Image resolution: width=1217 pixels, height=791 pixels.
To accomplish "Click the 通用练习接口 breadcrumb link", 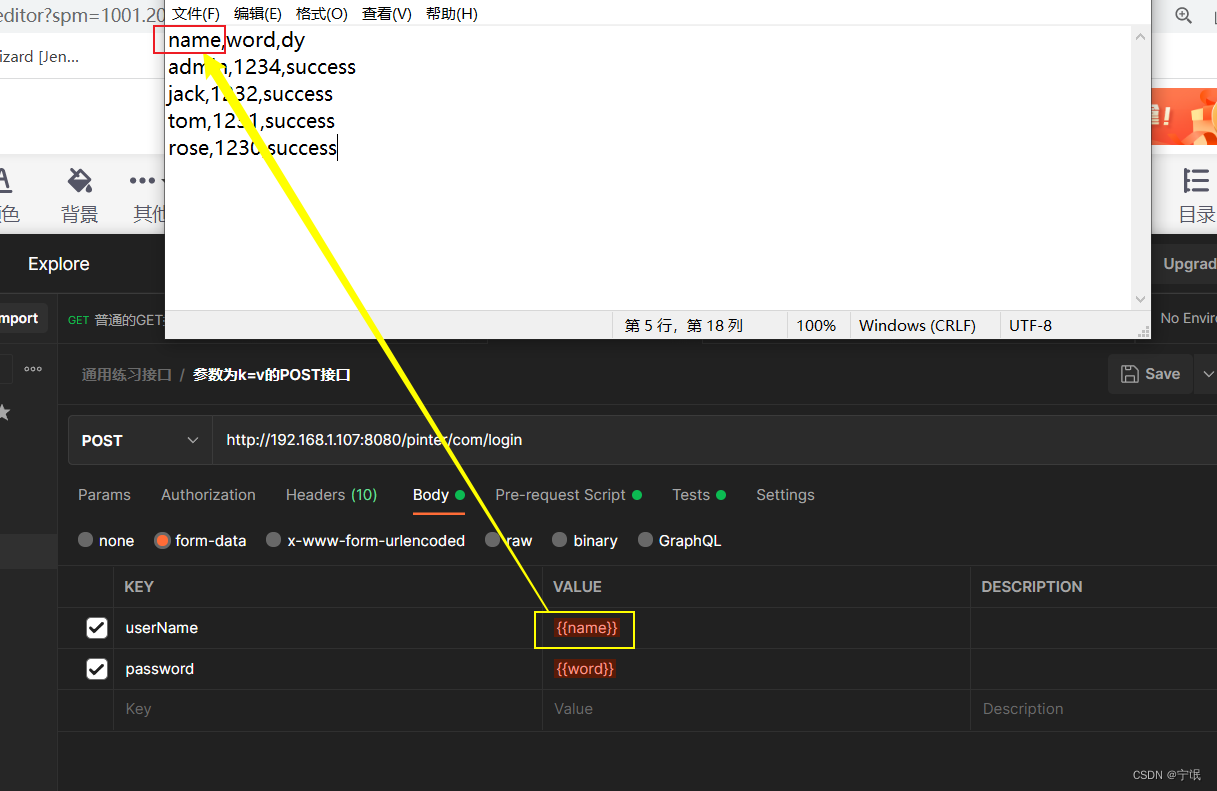I will [126, 375].
